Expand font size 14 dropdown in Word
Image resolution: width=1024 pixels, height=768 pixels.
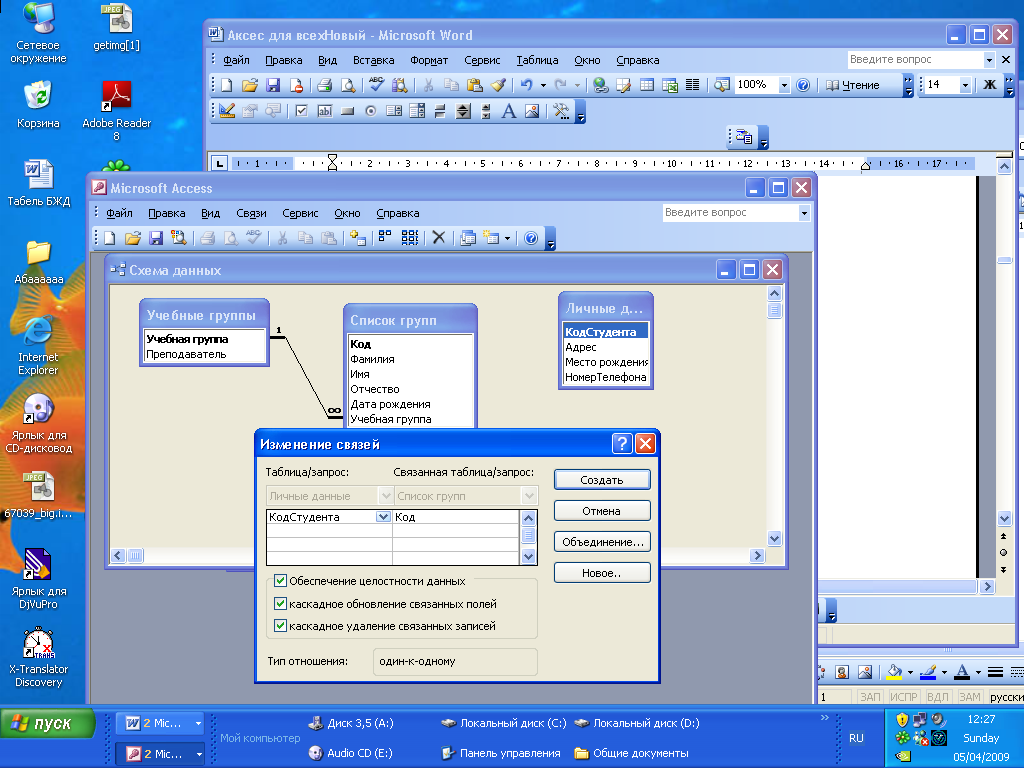coord(965,85)
